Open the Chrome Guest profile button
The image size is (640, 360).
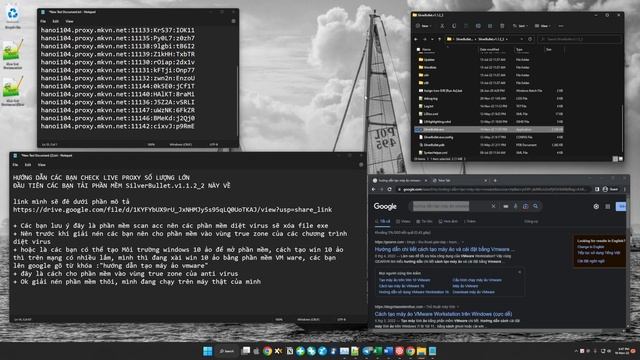click(x=611, y=189)
